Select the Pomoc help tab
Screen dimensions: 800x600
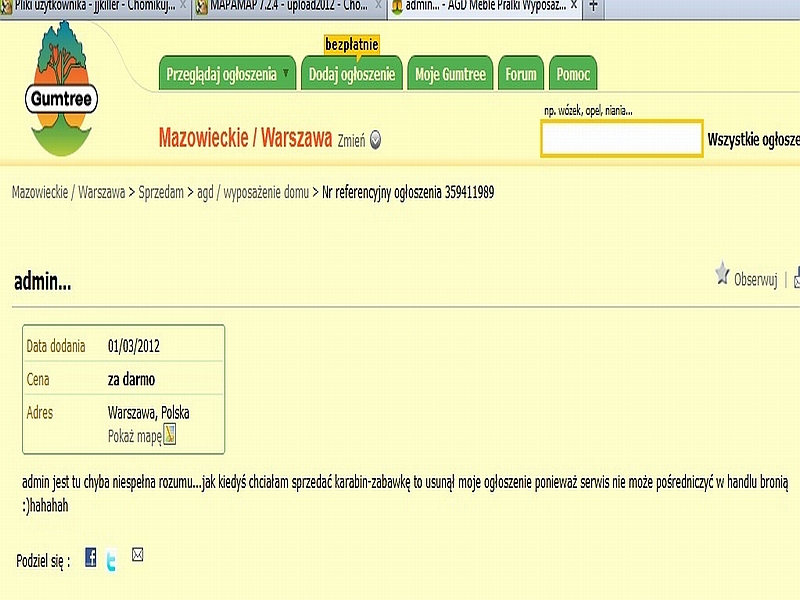pyautogui.click(x=573, y=74)
